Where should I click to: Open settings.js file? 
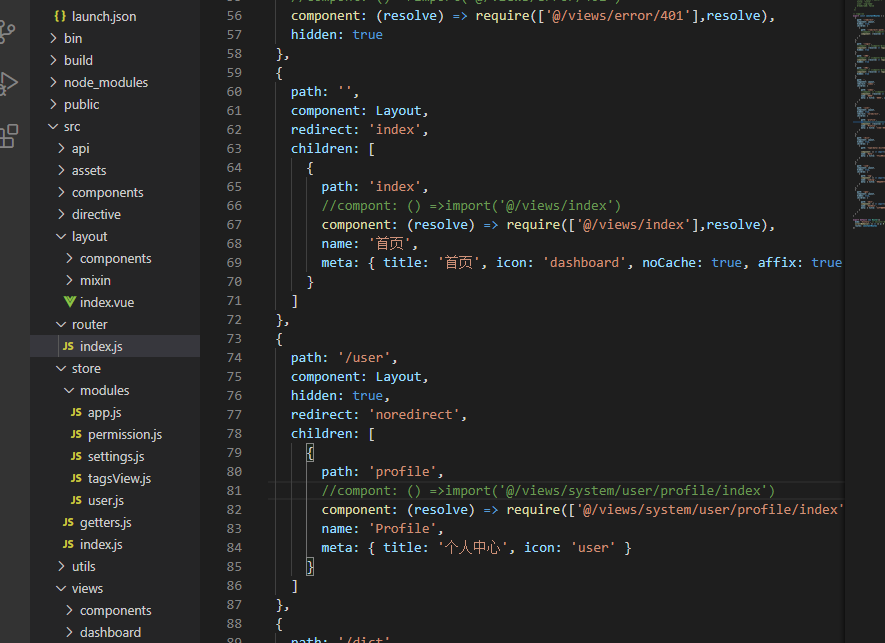pos(107,457)
